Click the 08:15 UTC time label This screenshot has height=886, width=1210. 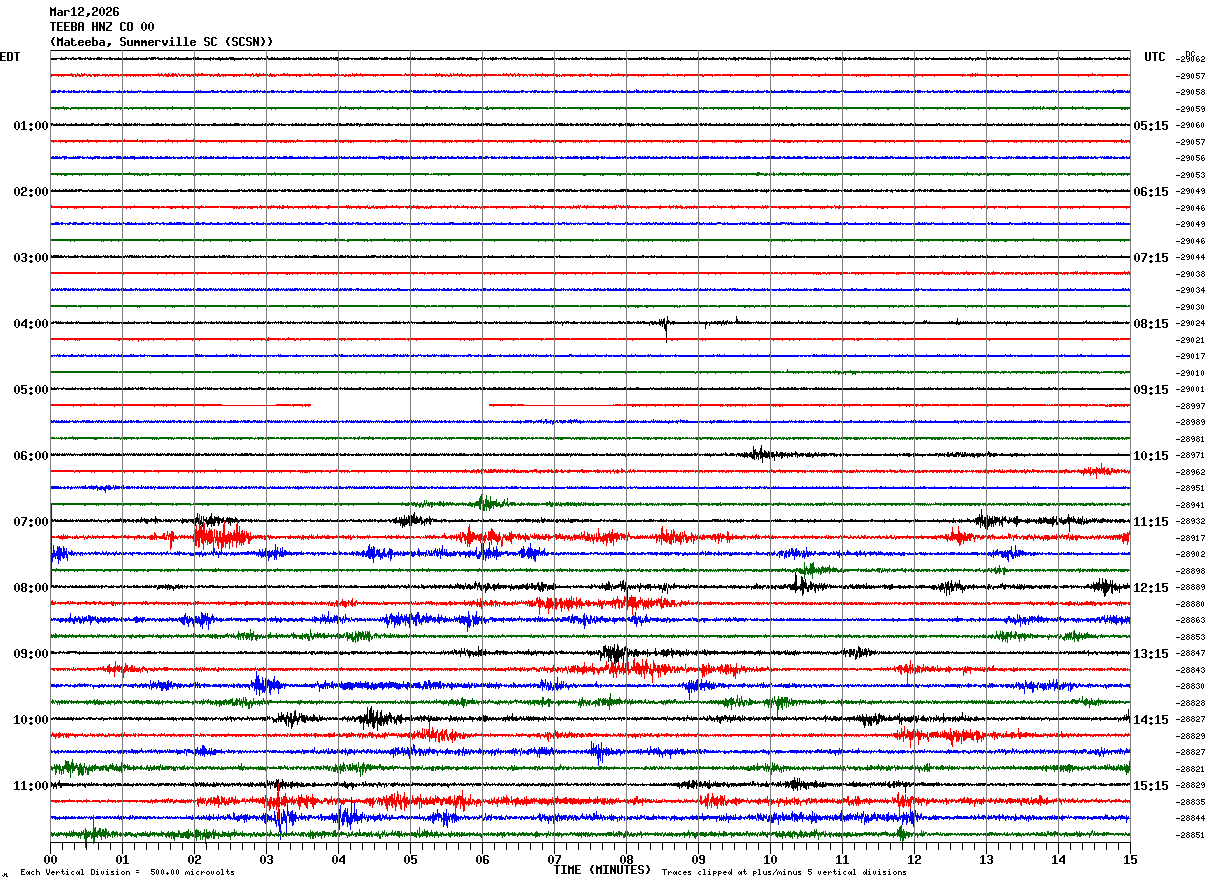[x=1151, y=324]
